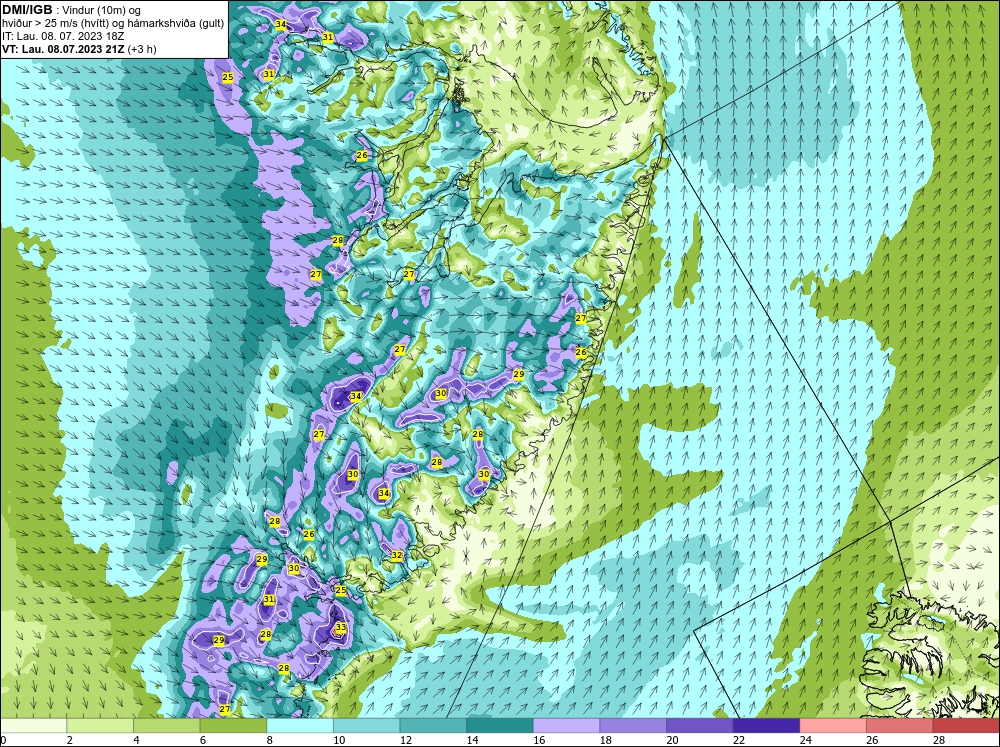Click scale number 14 on the color bar
Screen dimensions: 1000x747
[x=472, y=740]
